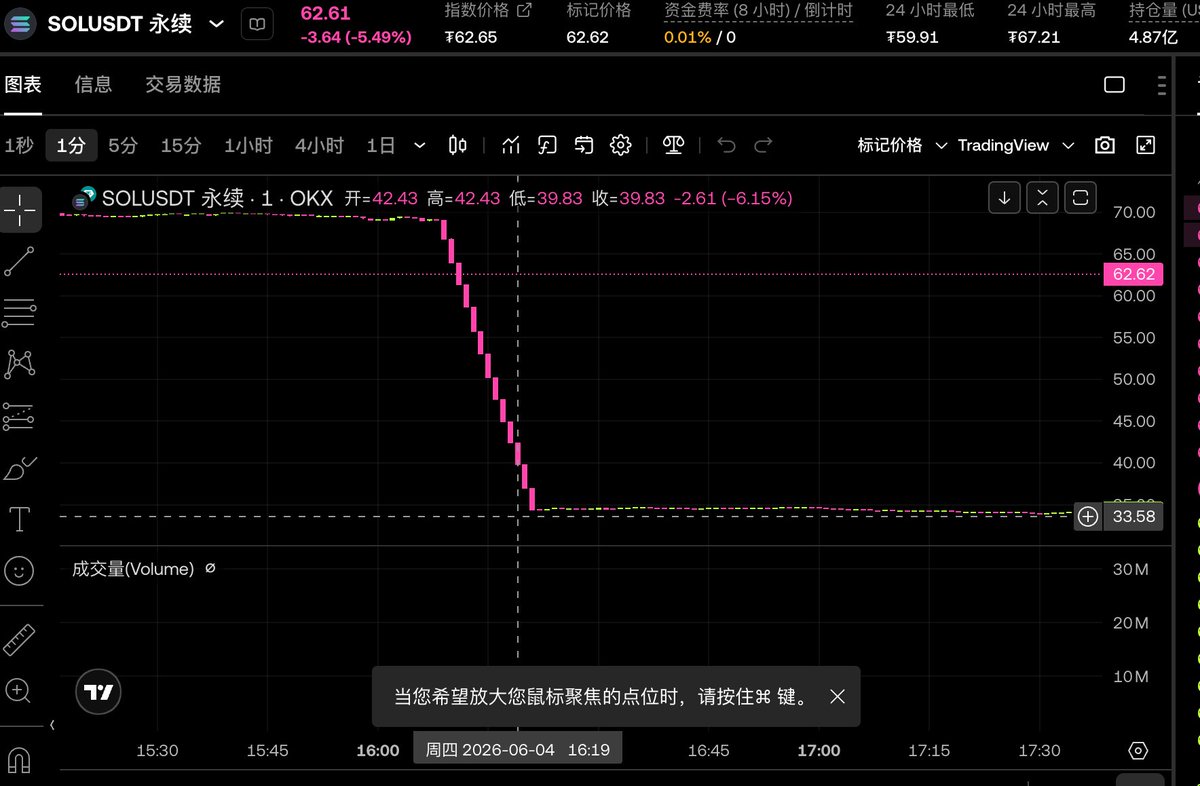
Task: Open the forecasting and measurement tools
Action: click(20, 416)
